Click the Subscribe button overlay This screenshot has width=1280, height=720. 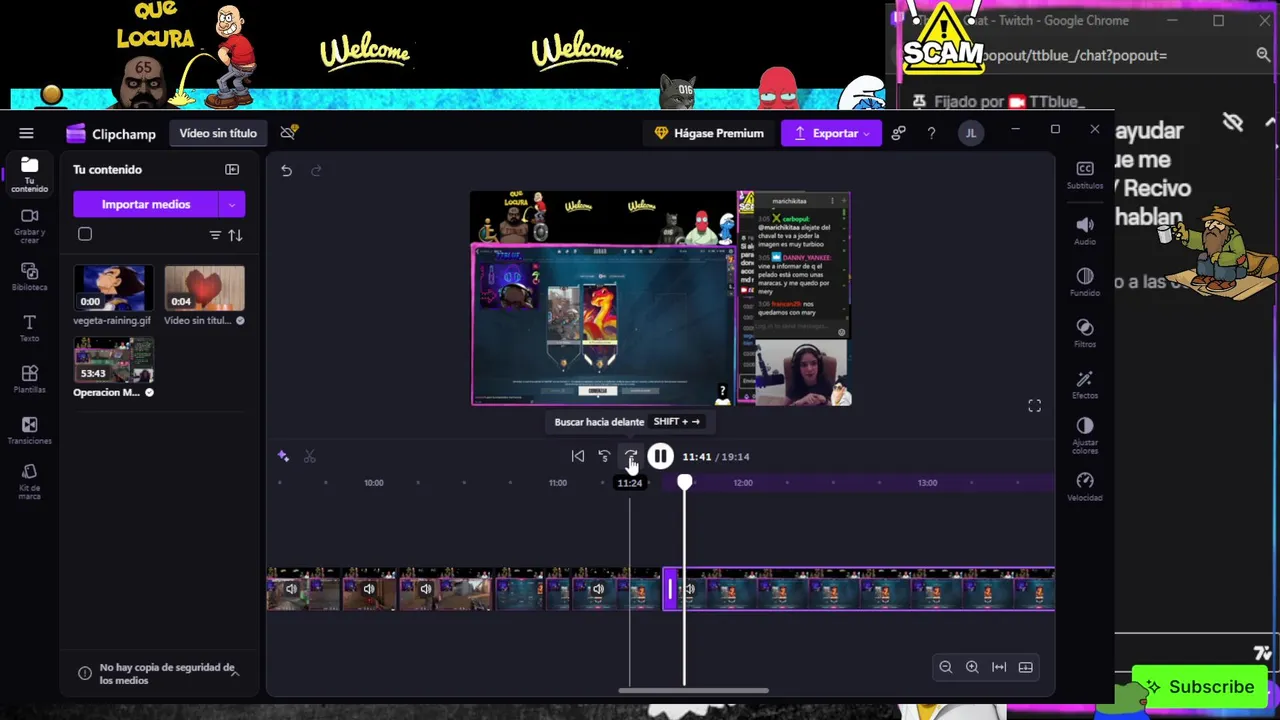(x=1199, y=687)
